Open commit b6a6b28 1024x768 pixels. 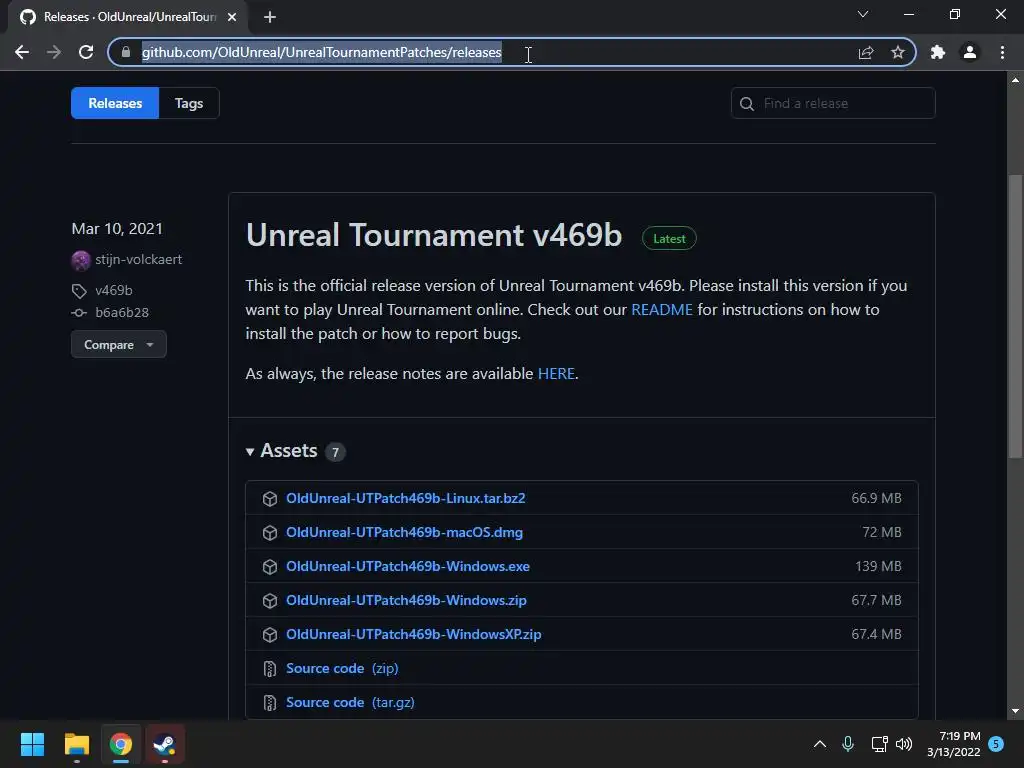pyautogui.click(x=122, y=312)
